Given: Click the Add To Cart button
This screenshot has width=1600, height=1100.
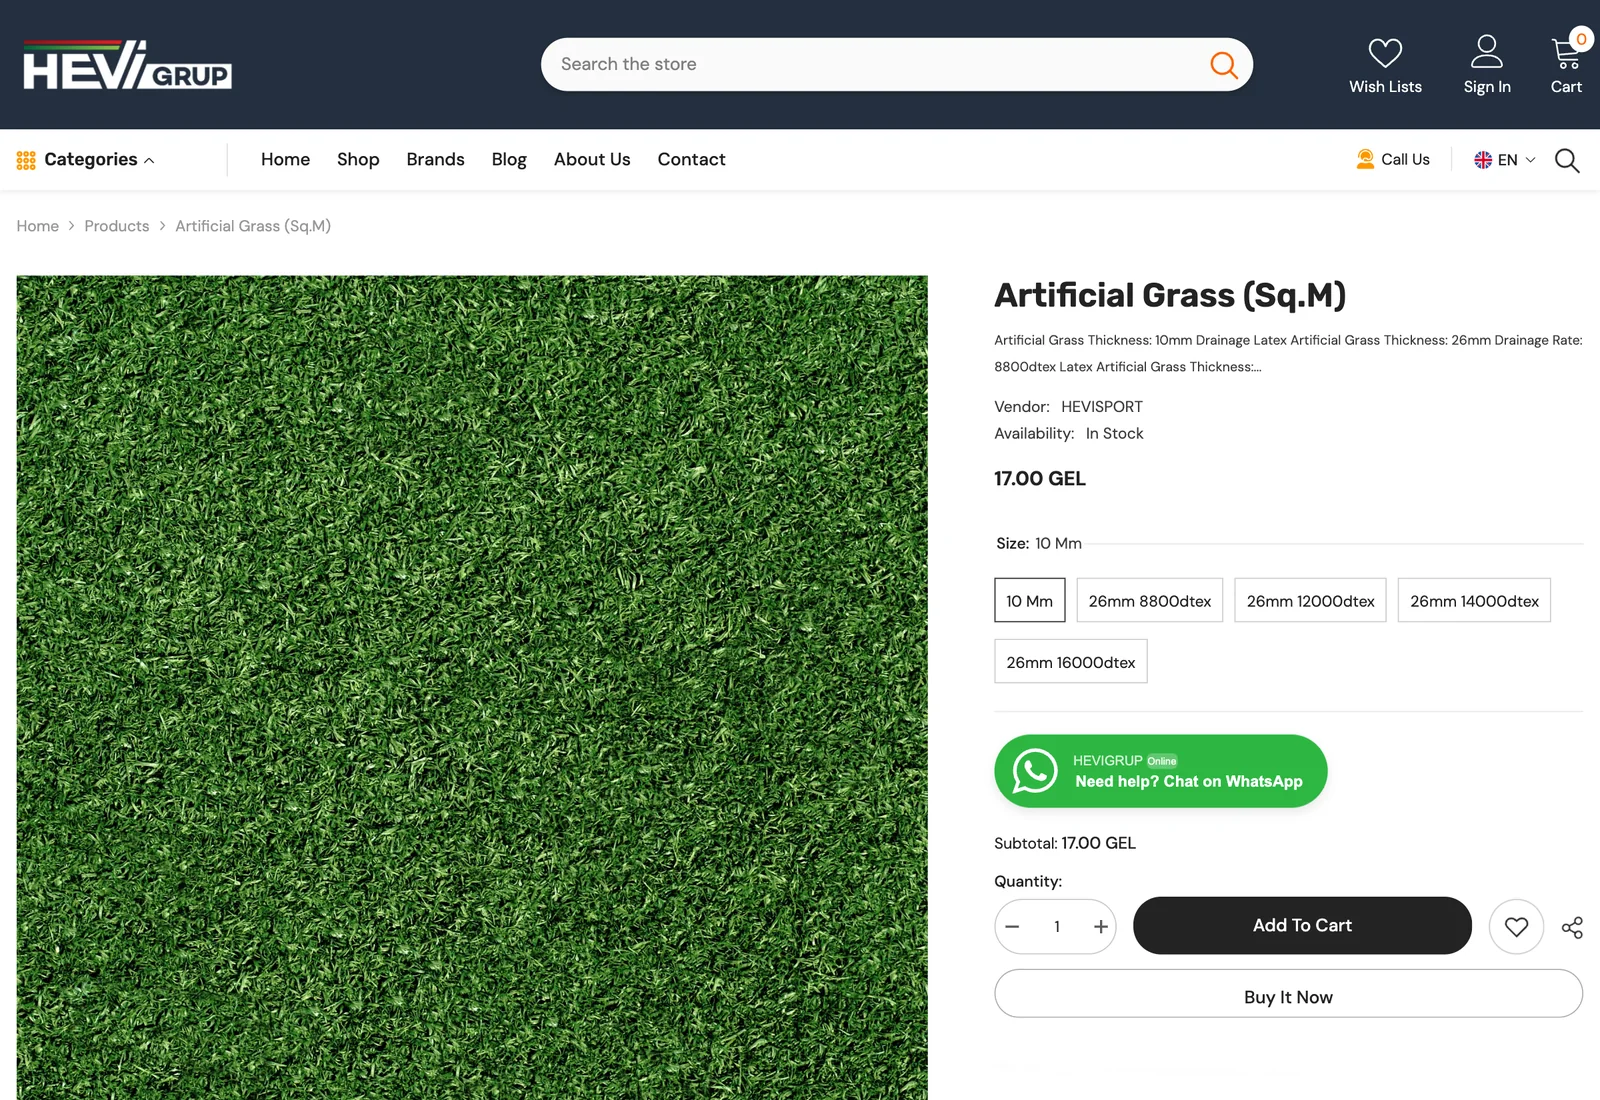Looking at the screenshot, I should point(1302,926).
